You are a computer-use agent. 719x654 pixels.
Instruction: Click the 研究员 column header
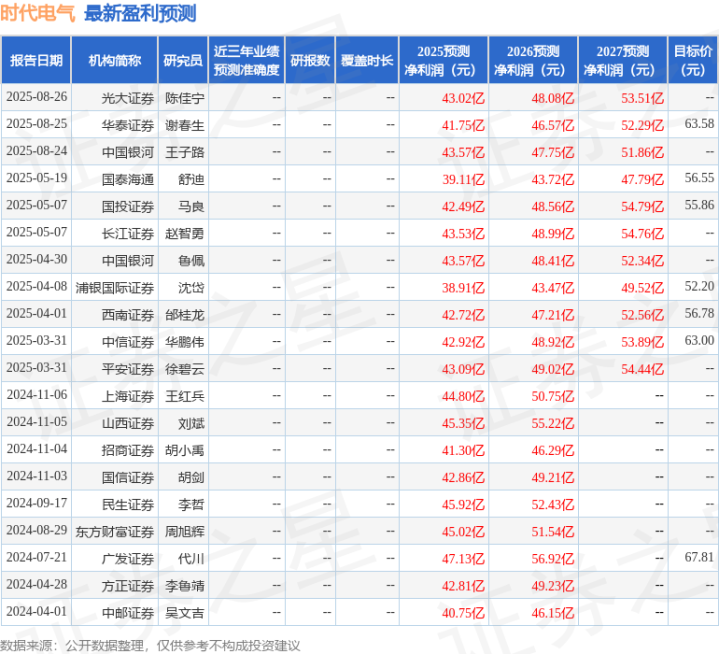(183, 61)
